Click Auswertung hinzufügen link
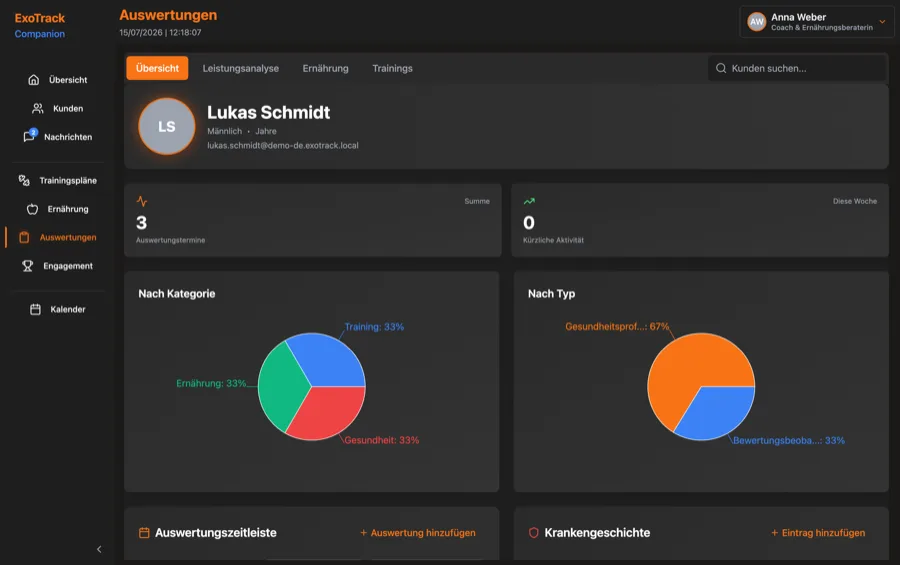The image size is (900, 565). (x=418, y=533)
